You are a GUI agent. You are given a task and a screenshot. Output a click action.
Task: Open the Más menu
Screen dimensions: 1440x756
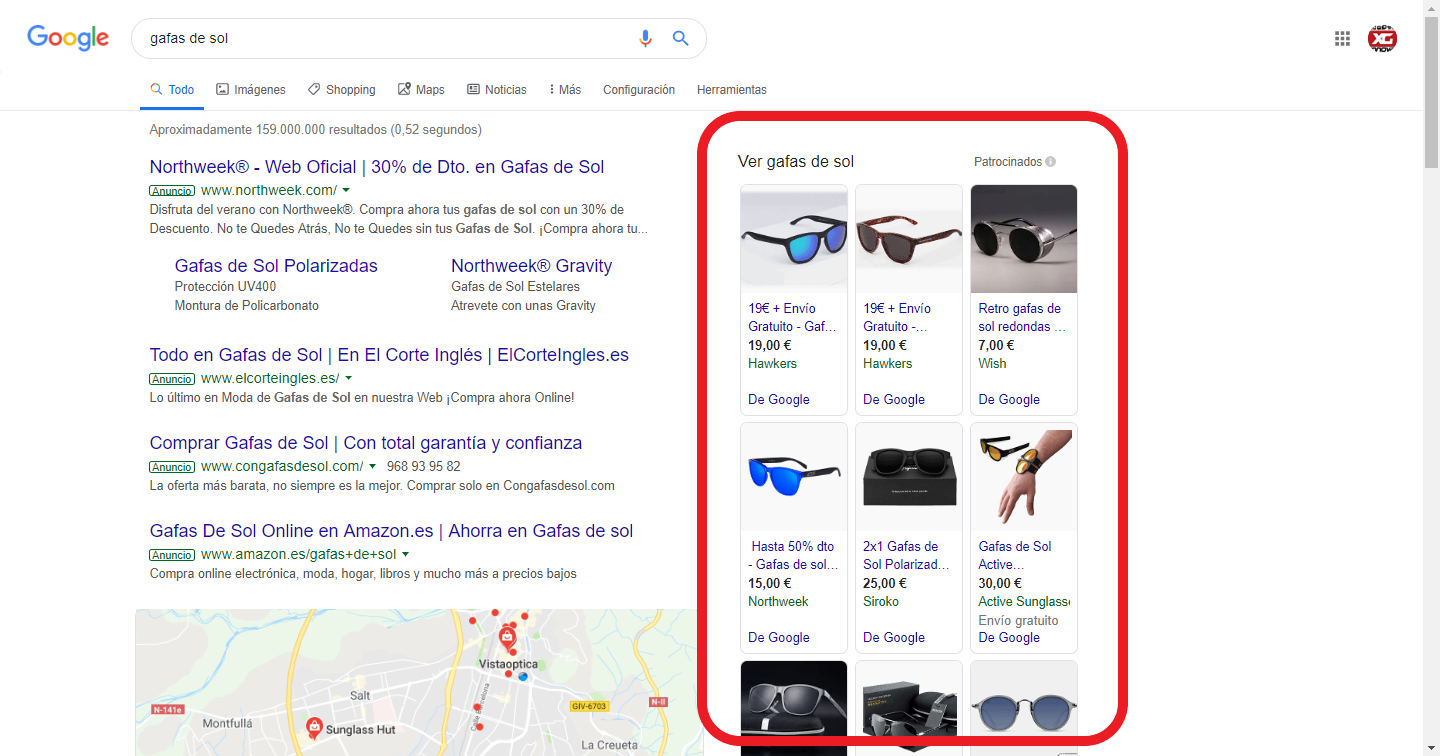click(x=565, y=90)
